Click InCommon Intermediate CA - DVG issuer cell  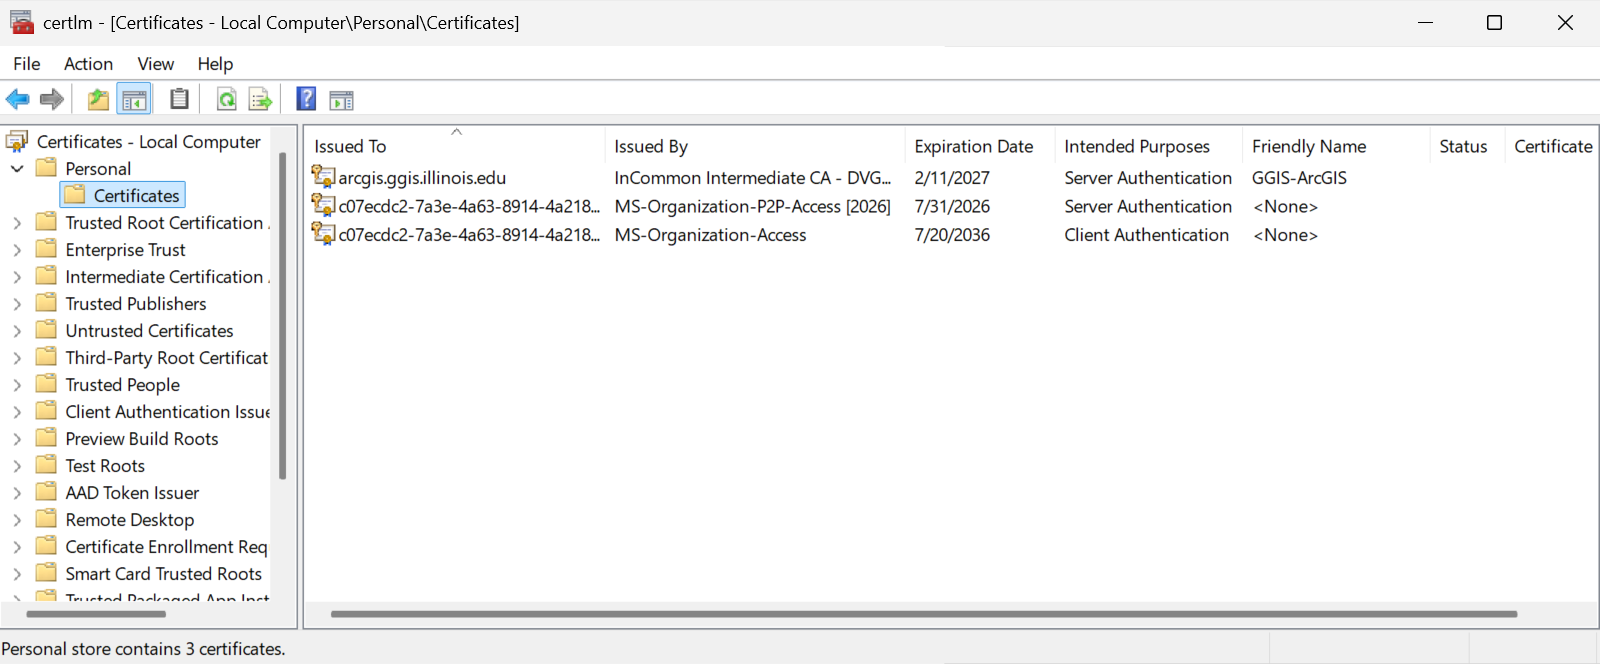(752, 177)
